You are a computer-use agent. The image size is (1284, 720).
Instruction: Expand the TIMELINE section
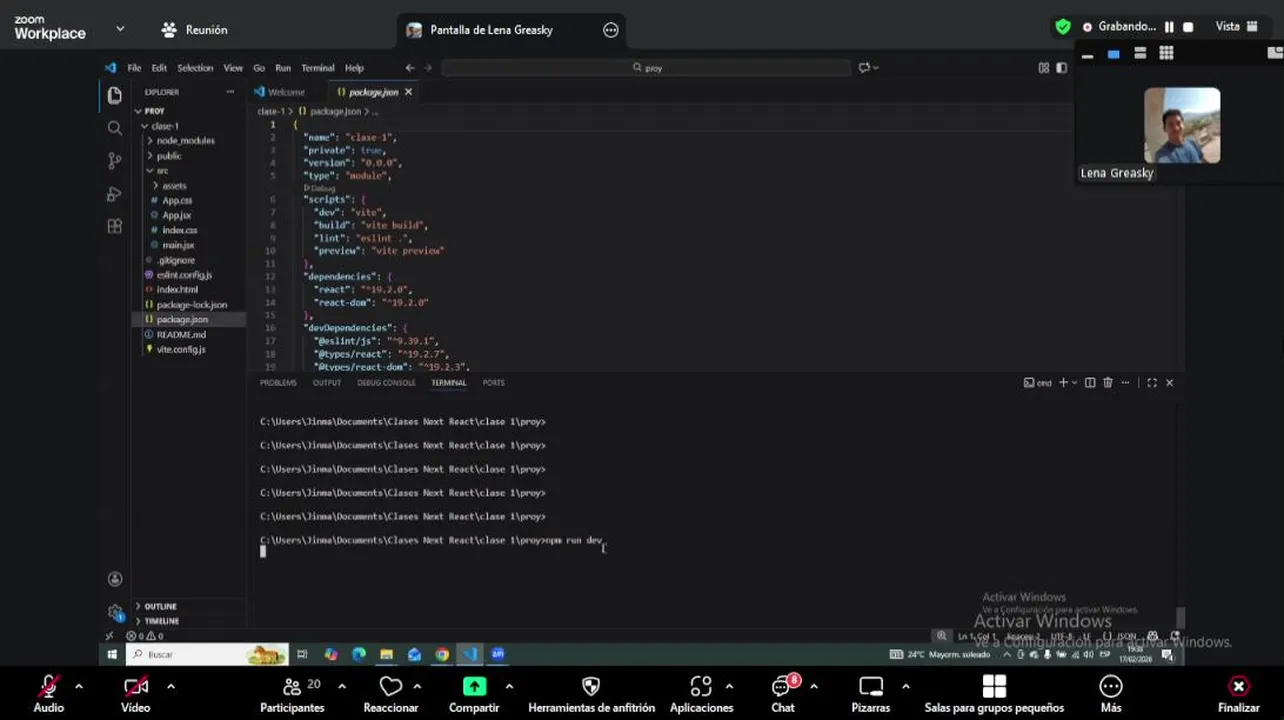161,621
